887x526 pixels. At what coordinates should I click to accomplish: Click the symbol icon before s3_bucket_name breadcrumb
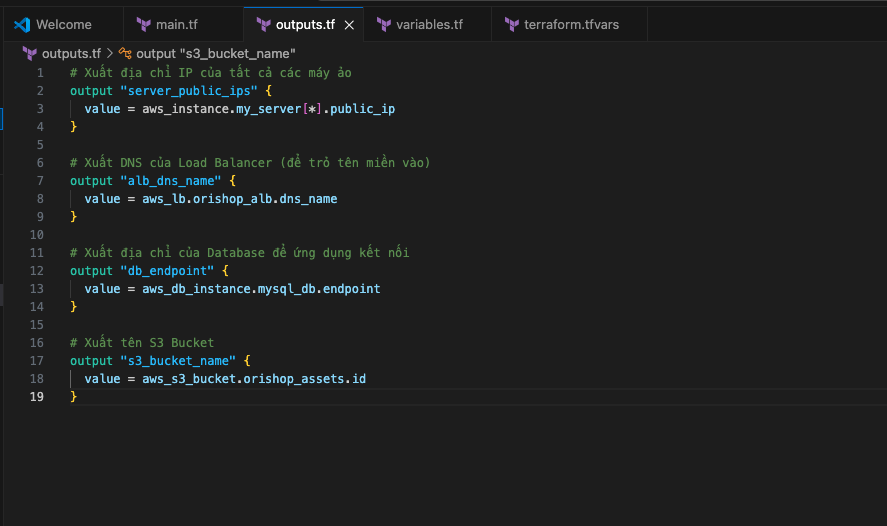click(x=125, y=53)
